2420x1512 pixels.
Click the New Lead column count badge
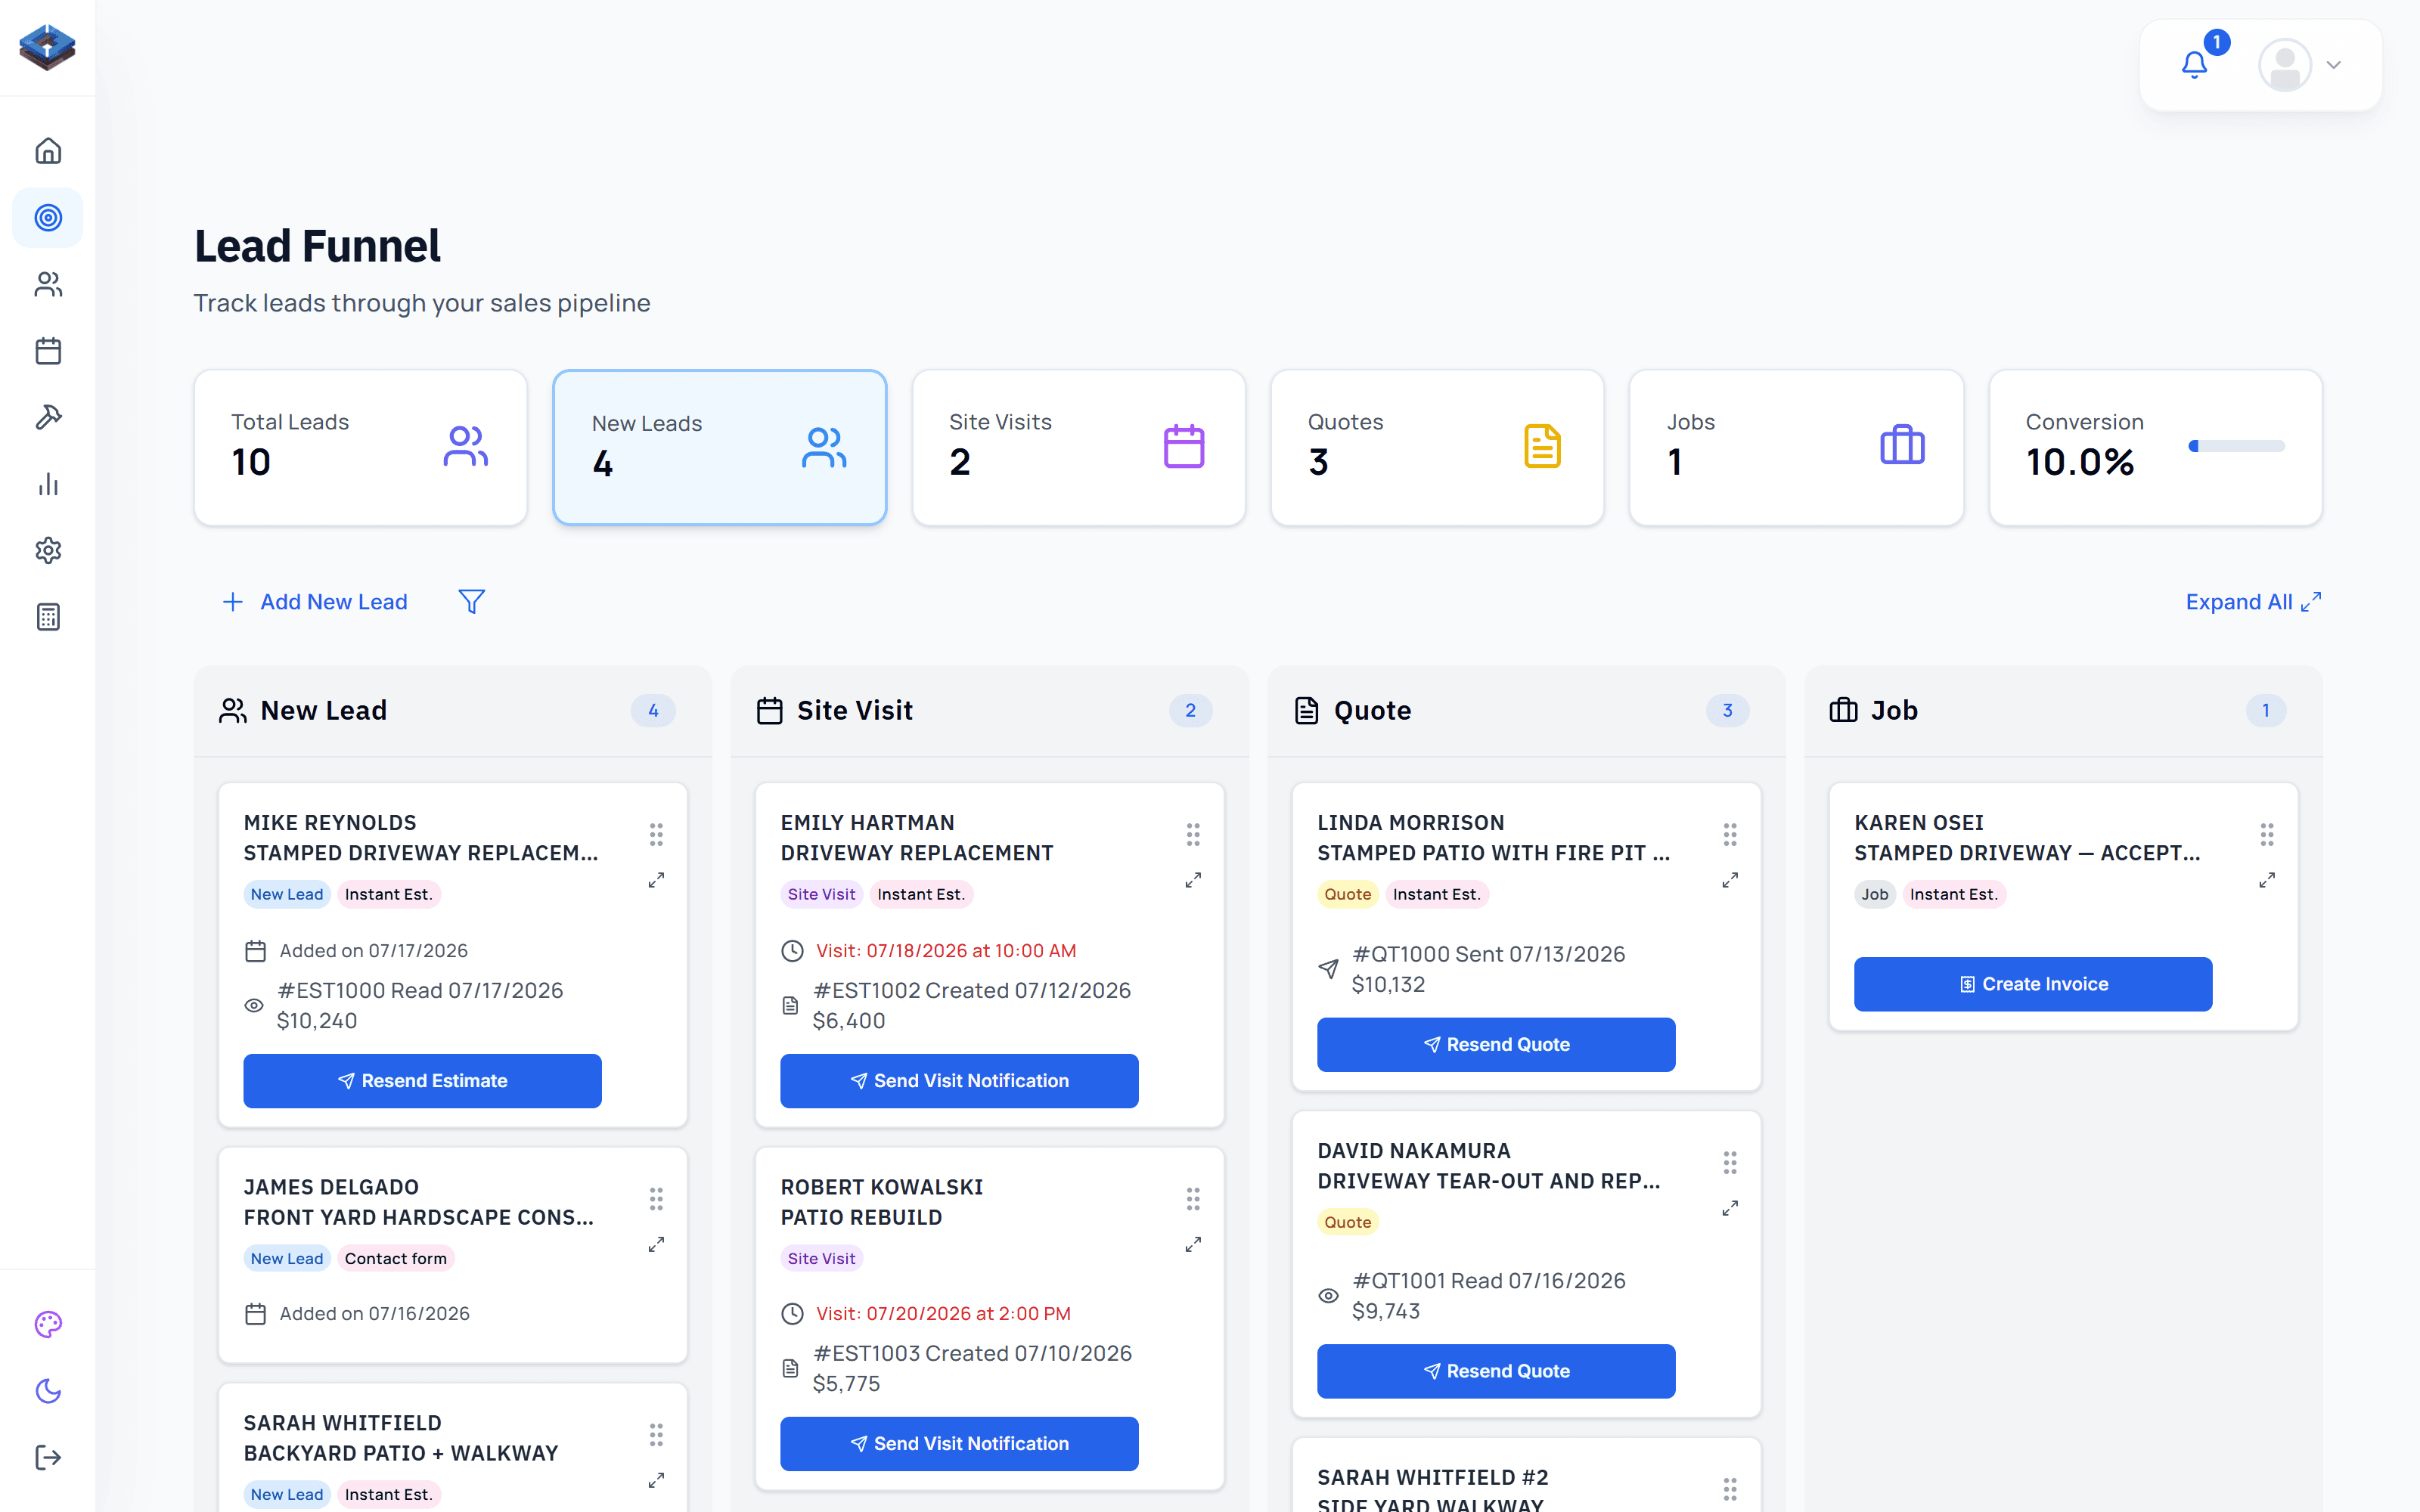(653, 710)
